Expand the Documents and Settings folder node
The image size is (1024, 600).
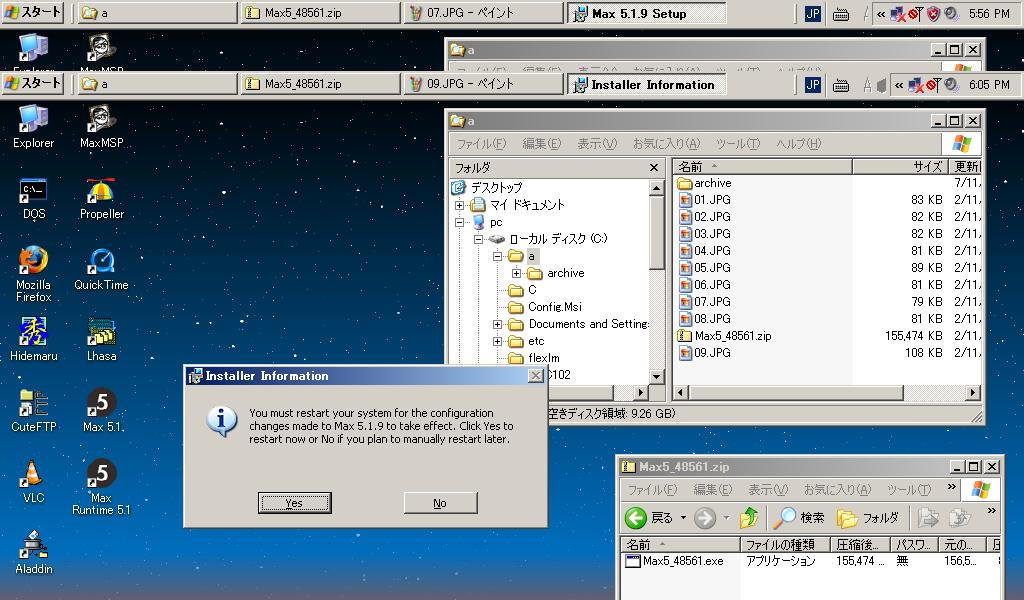(x=497, y=324)
